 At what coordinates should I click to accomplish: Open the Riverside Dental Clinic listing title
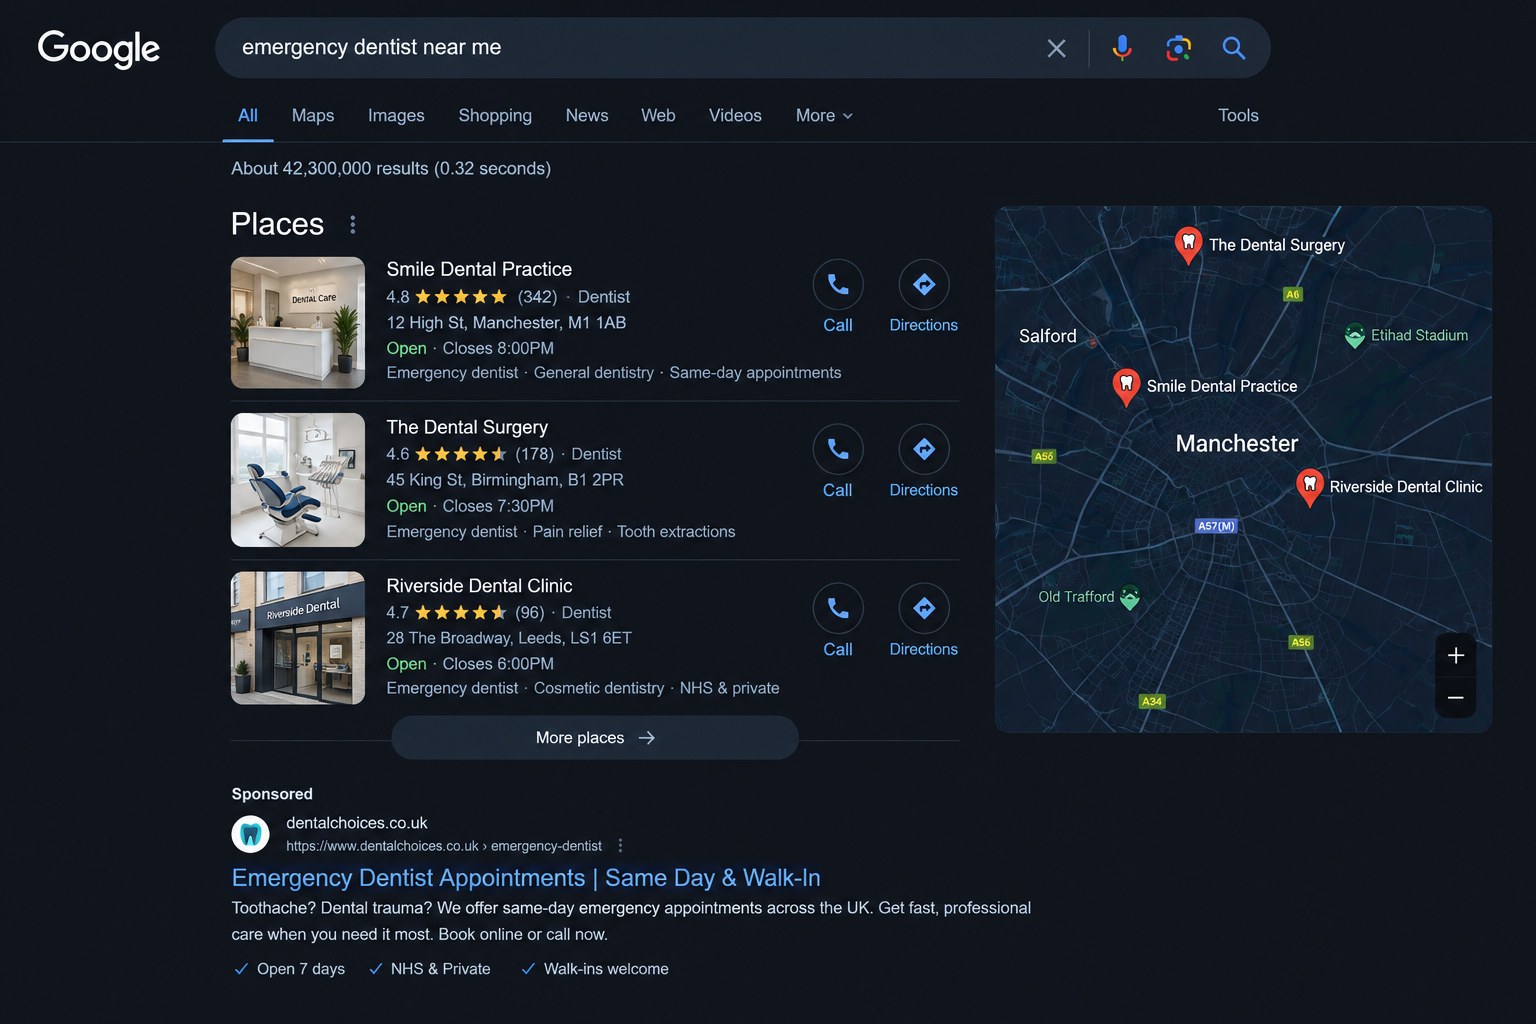(479, 586)
